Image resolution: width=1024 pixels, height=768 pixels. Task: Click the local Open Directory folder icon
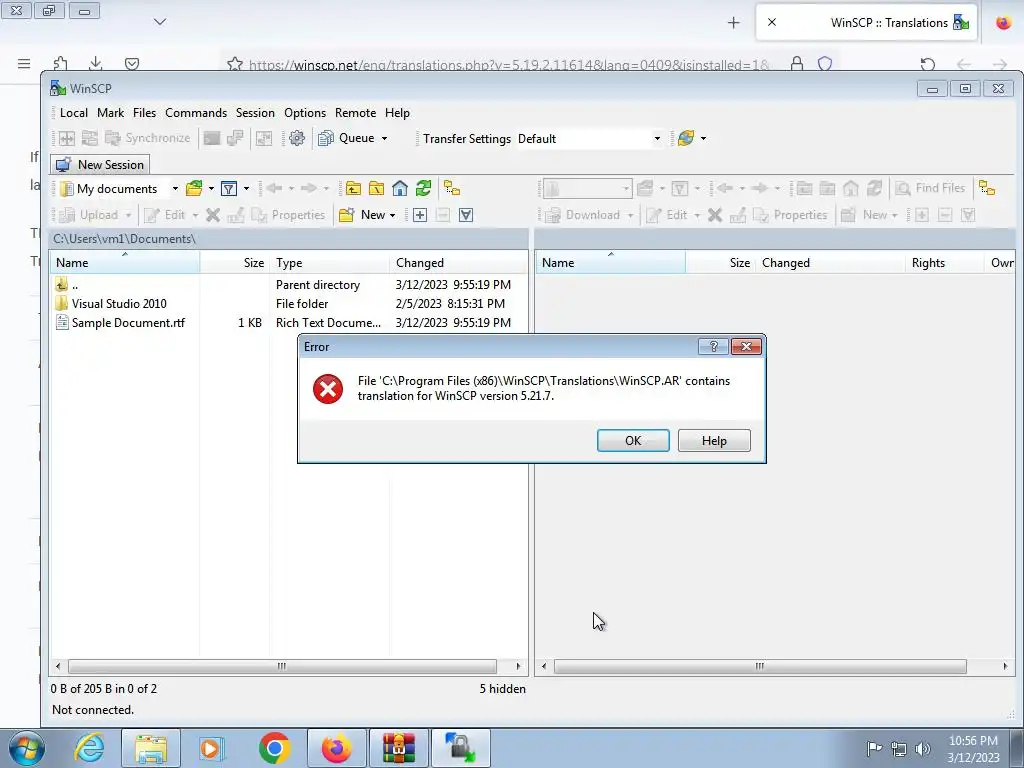(194, 189)
